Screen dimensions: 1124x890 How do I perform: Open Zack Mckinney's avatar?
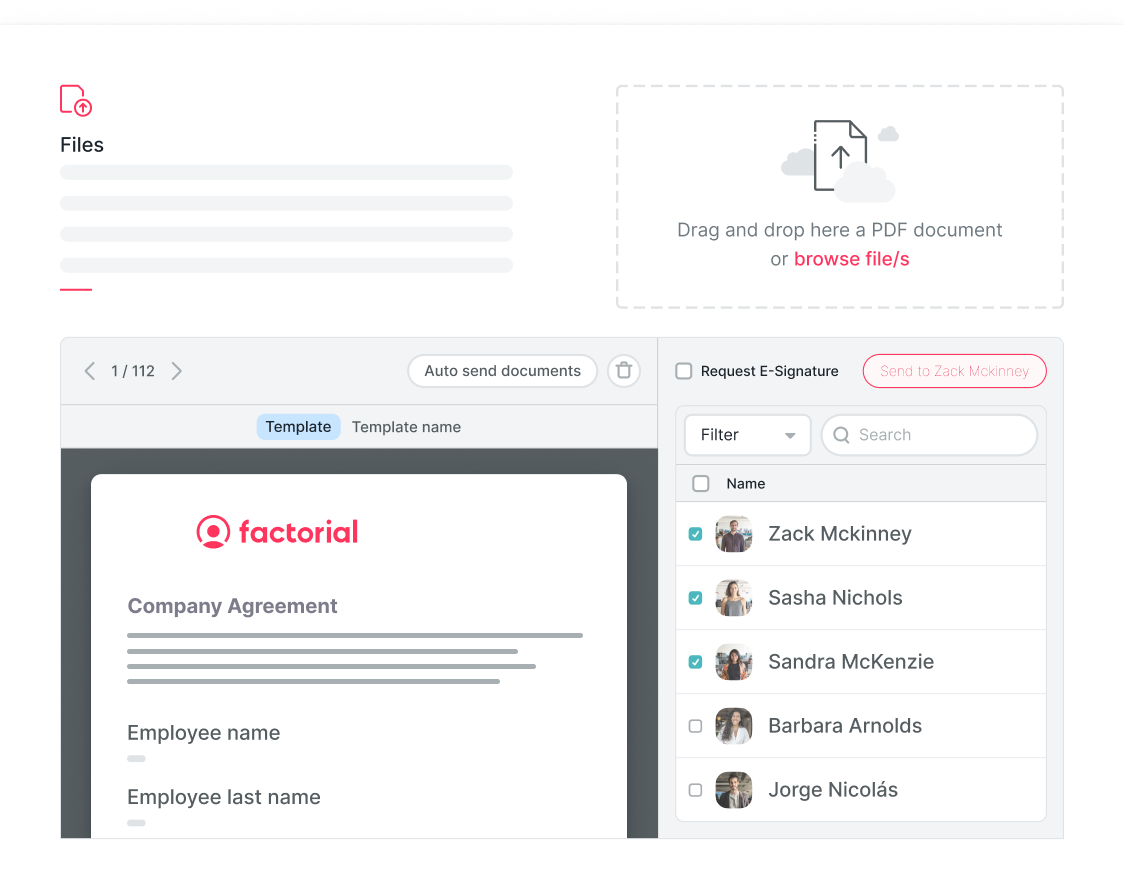click(733, 534)
